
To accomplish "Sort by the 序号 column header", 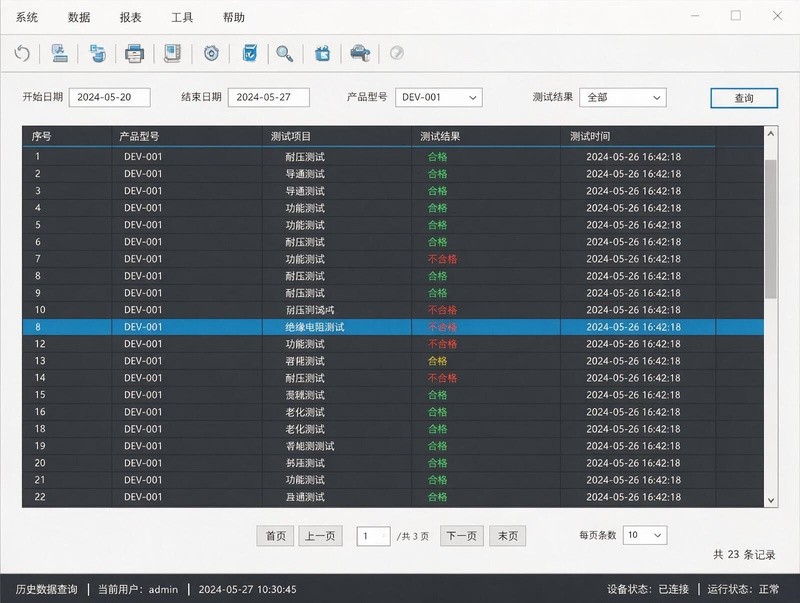I will click(x=67, y=136).
